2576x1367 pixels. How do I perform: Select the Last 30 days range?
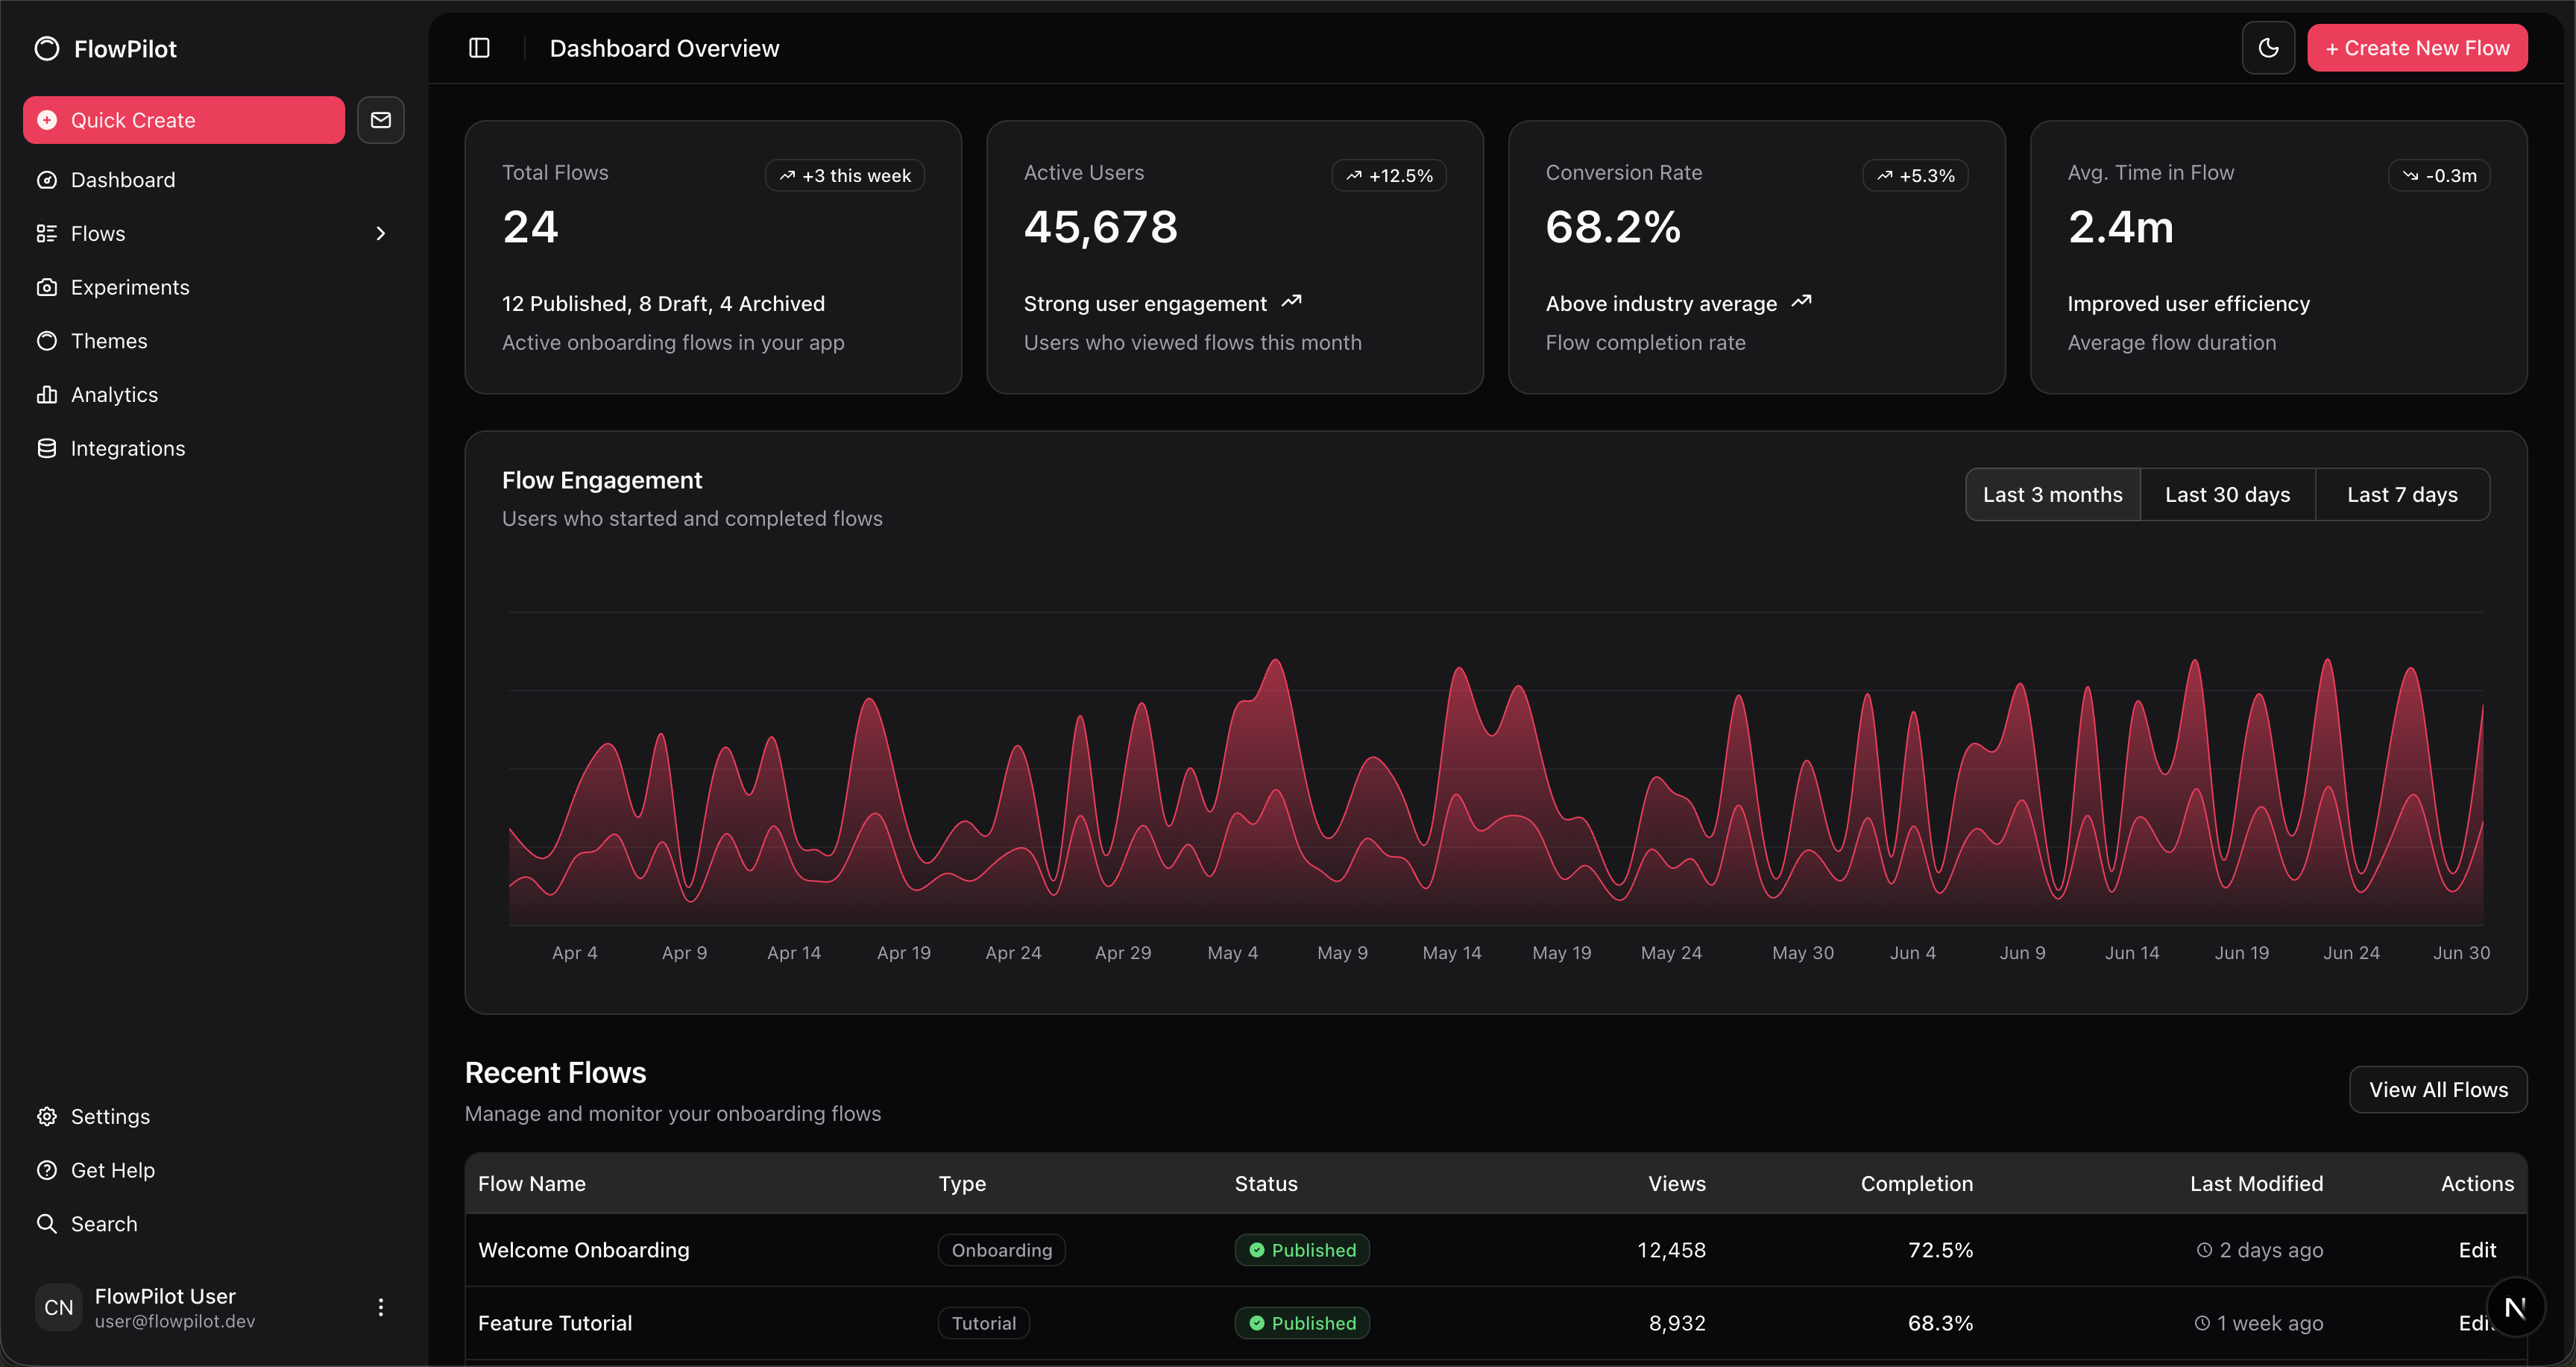pos(2227,495)
